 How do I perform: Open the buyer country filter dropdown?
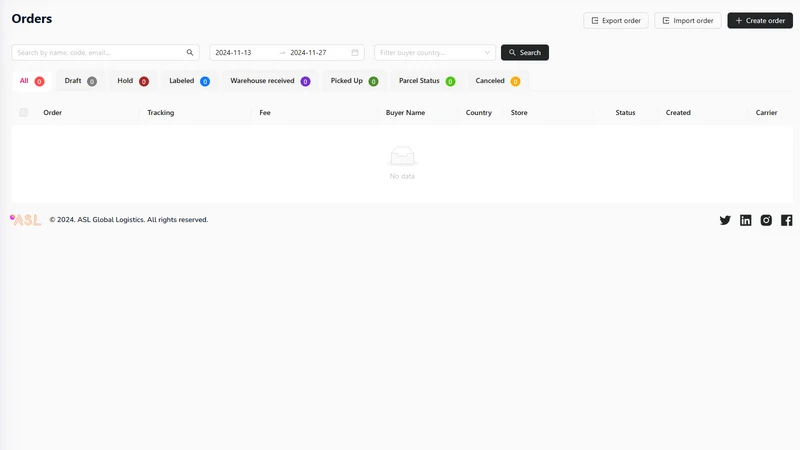click(435, 53)
